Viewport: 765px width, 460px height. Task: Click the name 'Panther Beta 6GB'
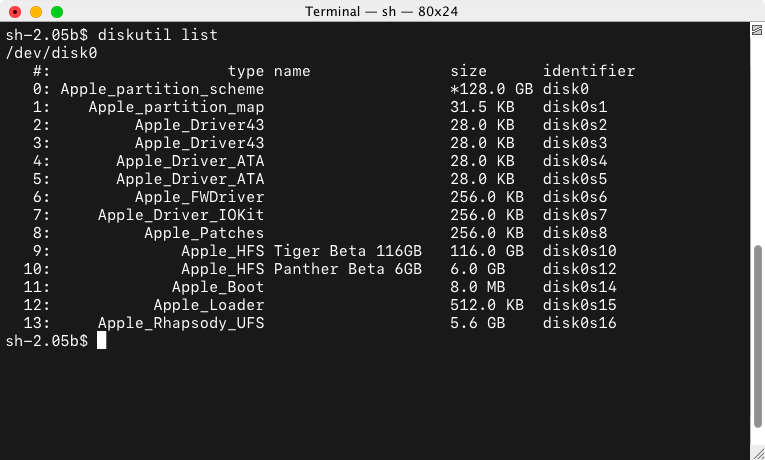click(x=348, y=269)
